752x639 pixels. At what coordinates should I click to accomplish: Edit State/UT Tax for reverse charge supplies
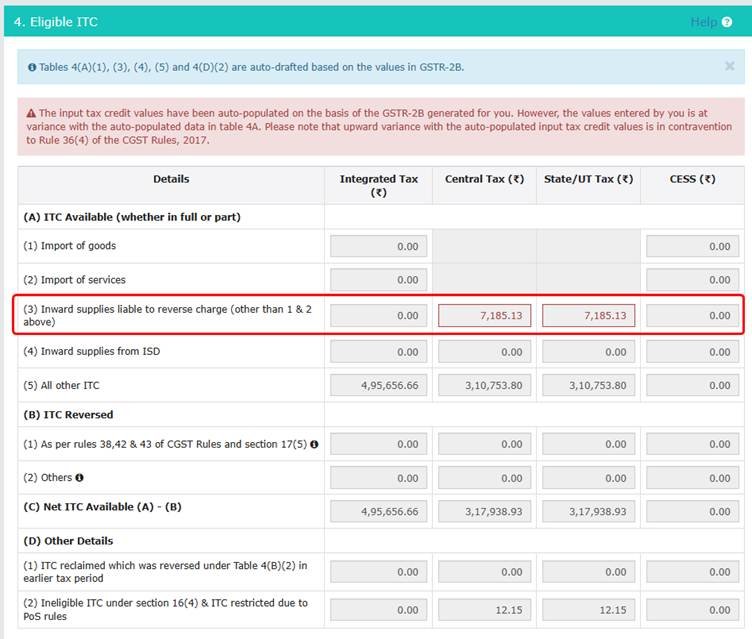(x=588, y=315)
